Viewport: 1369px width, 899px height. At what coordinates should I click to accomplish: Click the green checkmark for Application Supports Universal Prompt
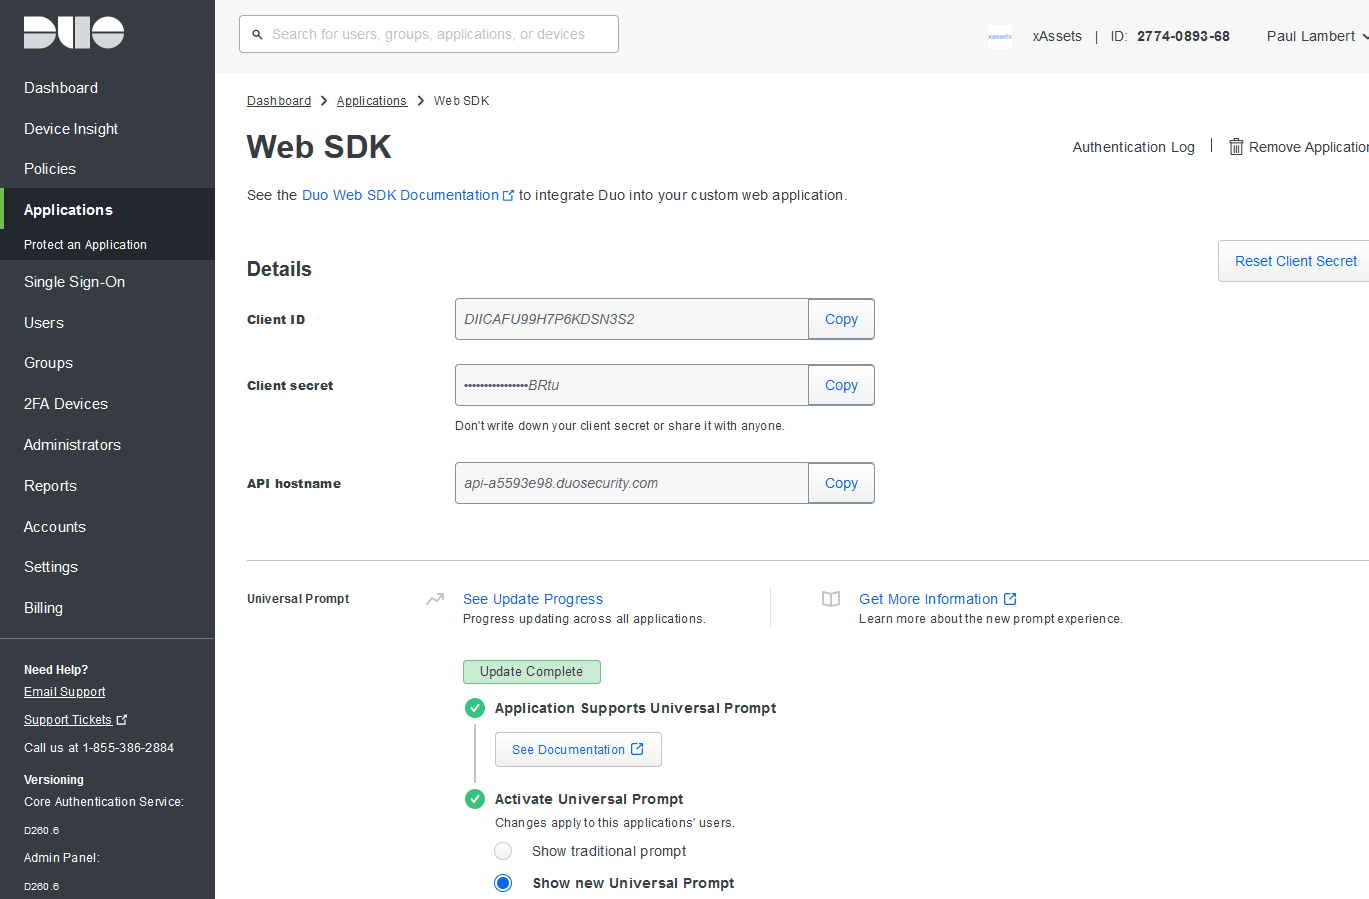pyautogui.click(x=474, y=707)
